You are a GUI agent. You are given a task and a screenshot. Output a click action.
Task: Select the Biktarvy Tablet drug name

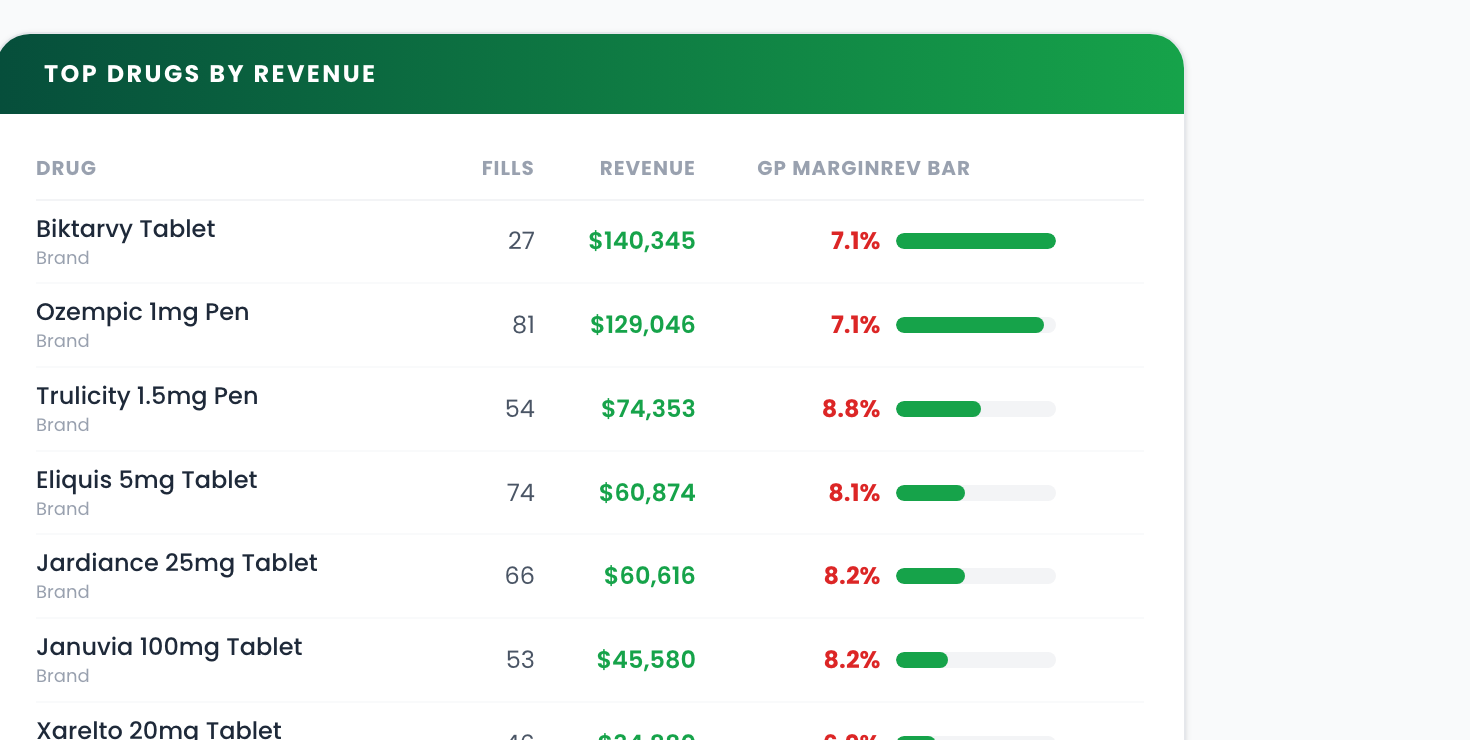pos(126,229)
